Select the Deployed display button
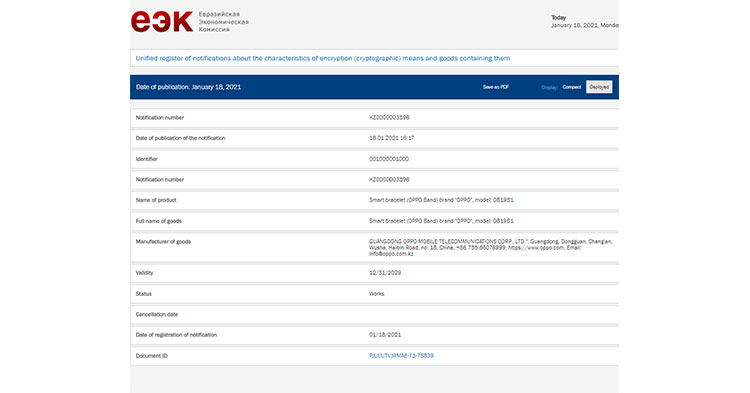The image size is (750, 393). tap(599, 87)
